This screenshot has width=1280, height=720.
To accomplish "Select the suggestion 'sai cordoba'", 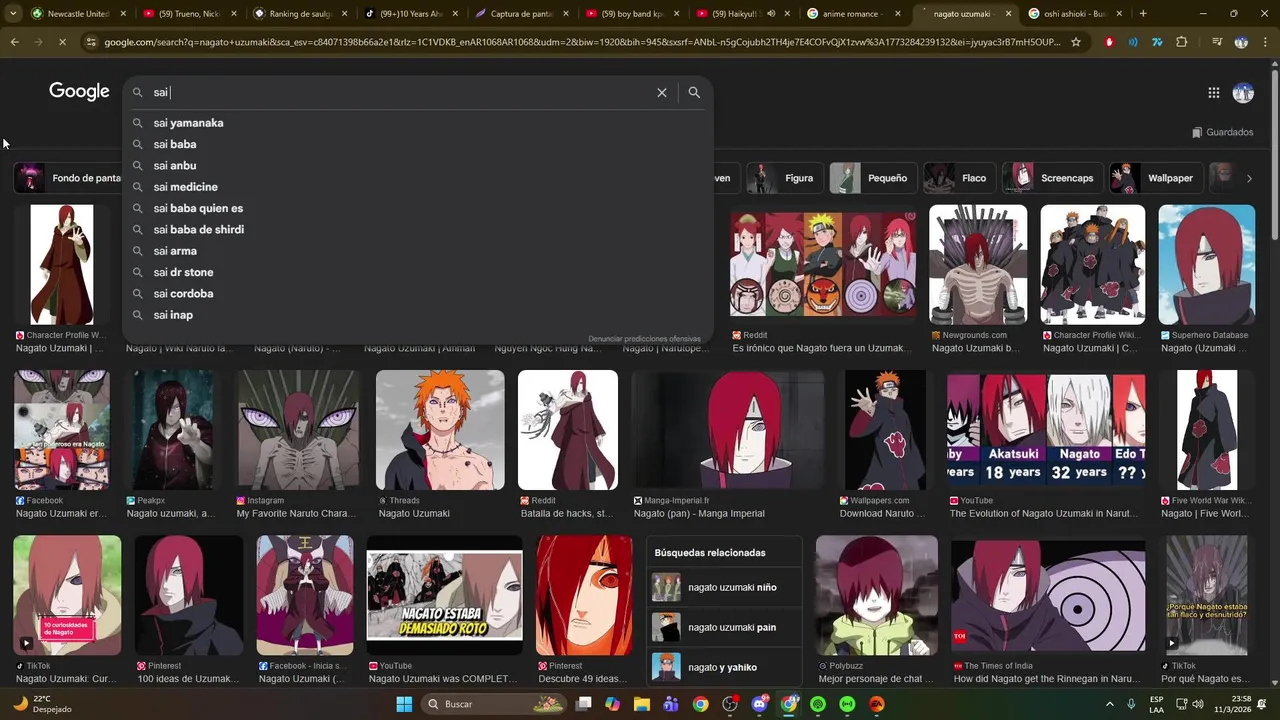I will coord(418,293).
